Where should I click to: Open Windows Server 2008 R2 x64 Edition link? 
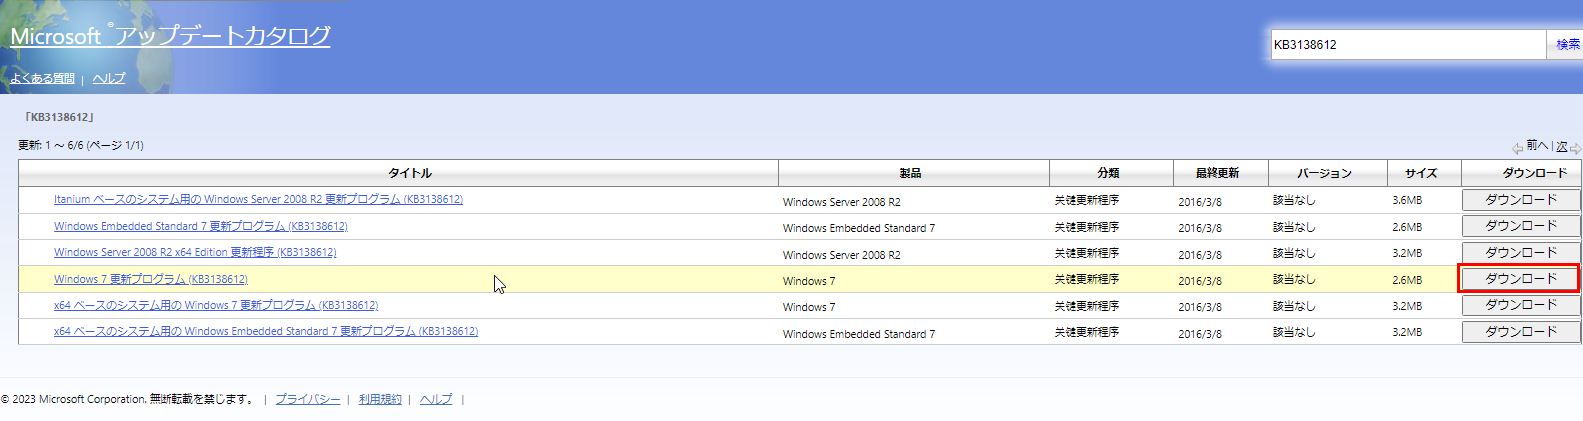pos(195,253)
